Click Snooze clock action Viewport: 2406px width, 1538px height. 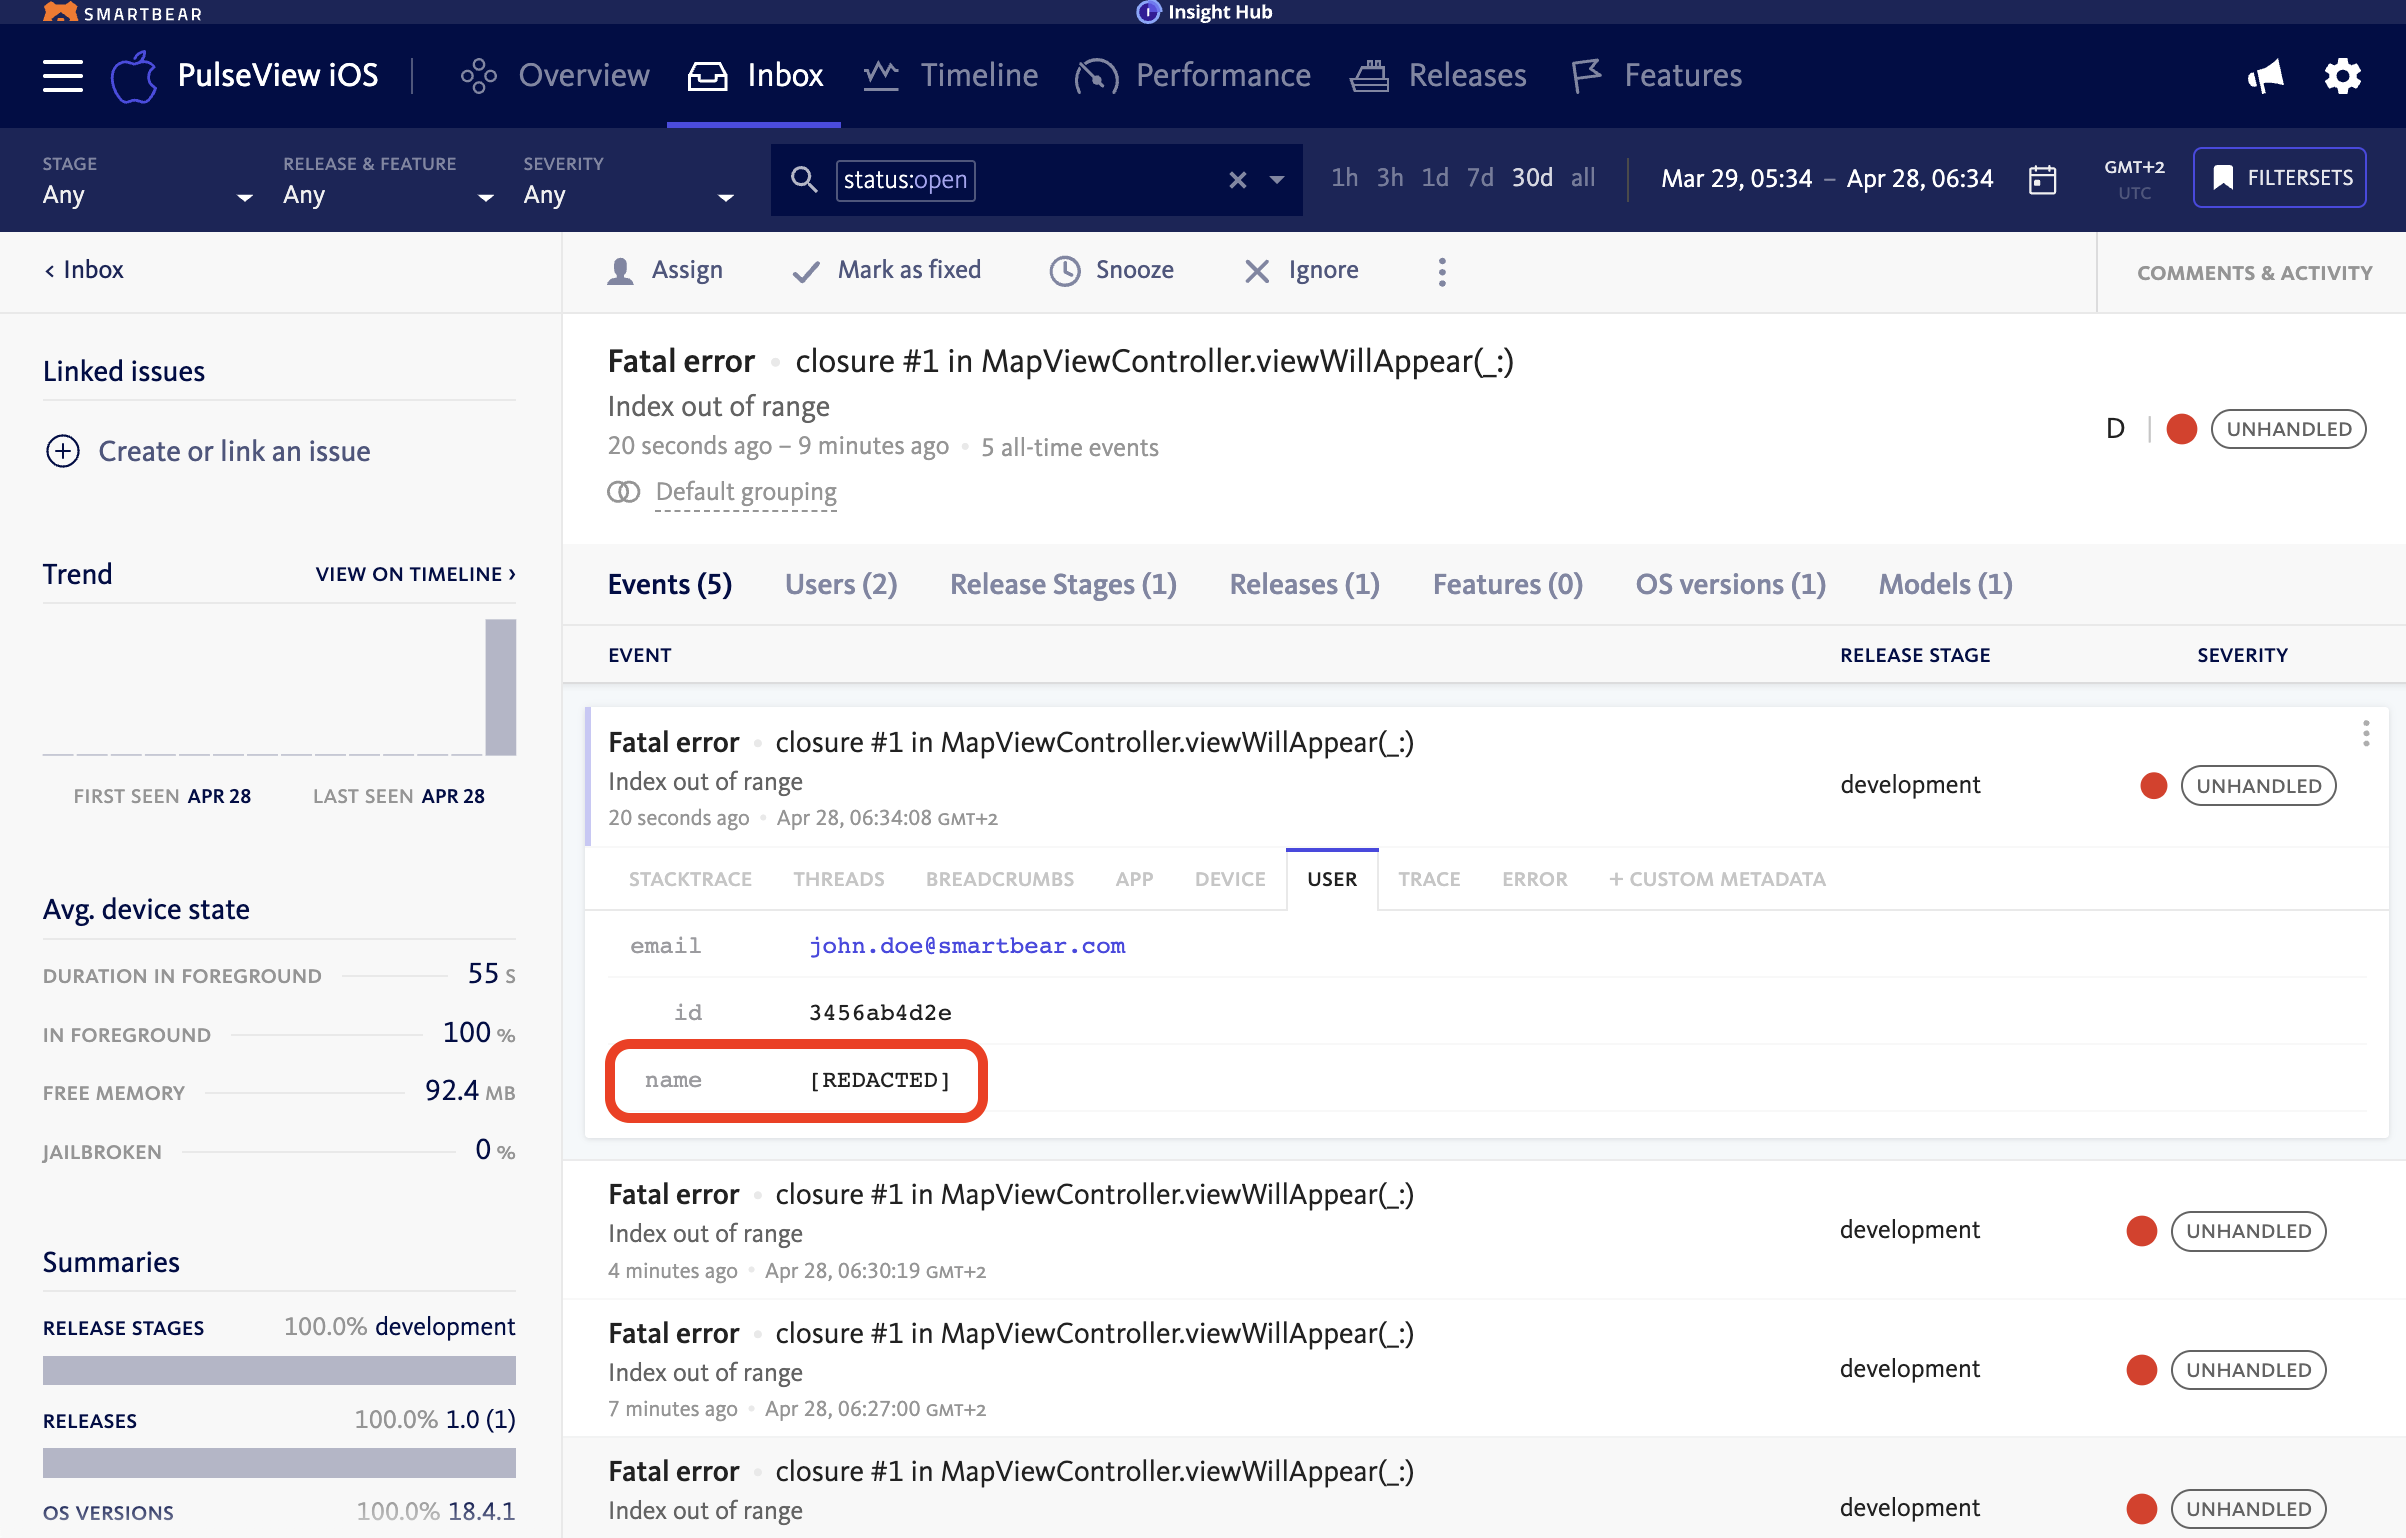1112,271
